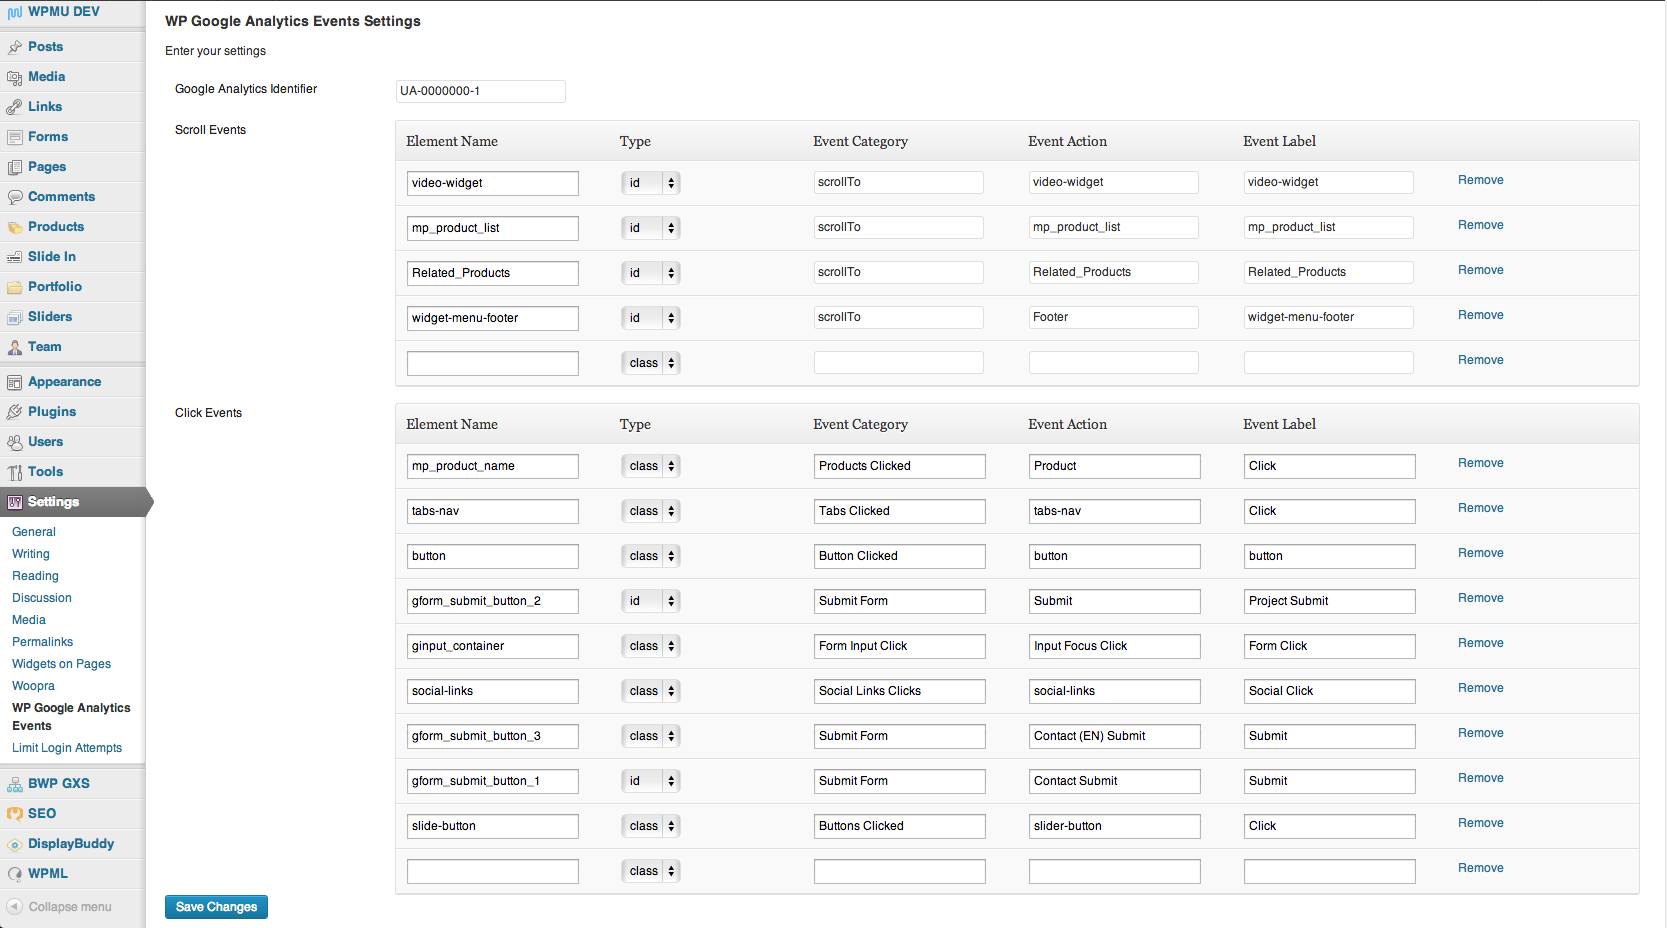Image resolution: width=1667 pixels, height=928 pixels.
Task: Click the Posts pushpin icon in sidebar
Action: (x=15, y=47)
